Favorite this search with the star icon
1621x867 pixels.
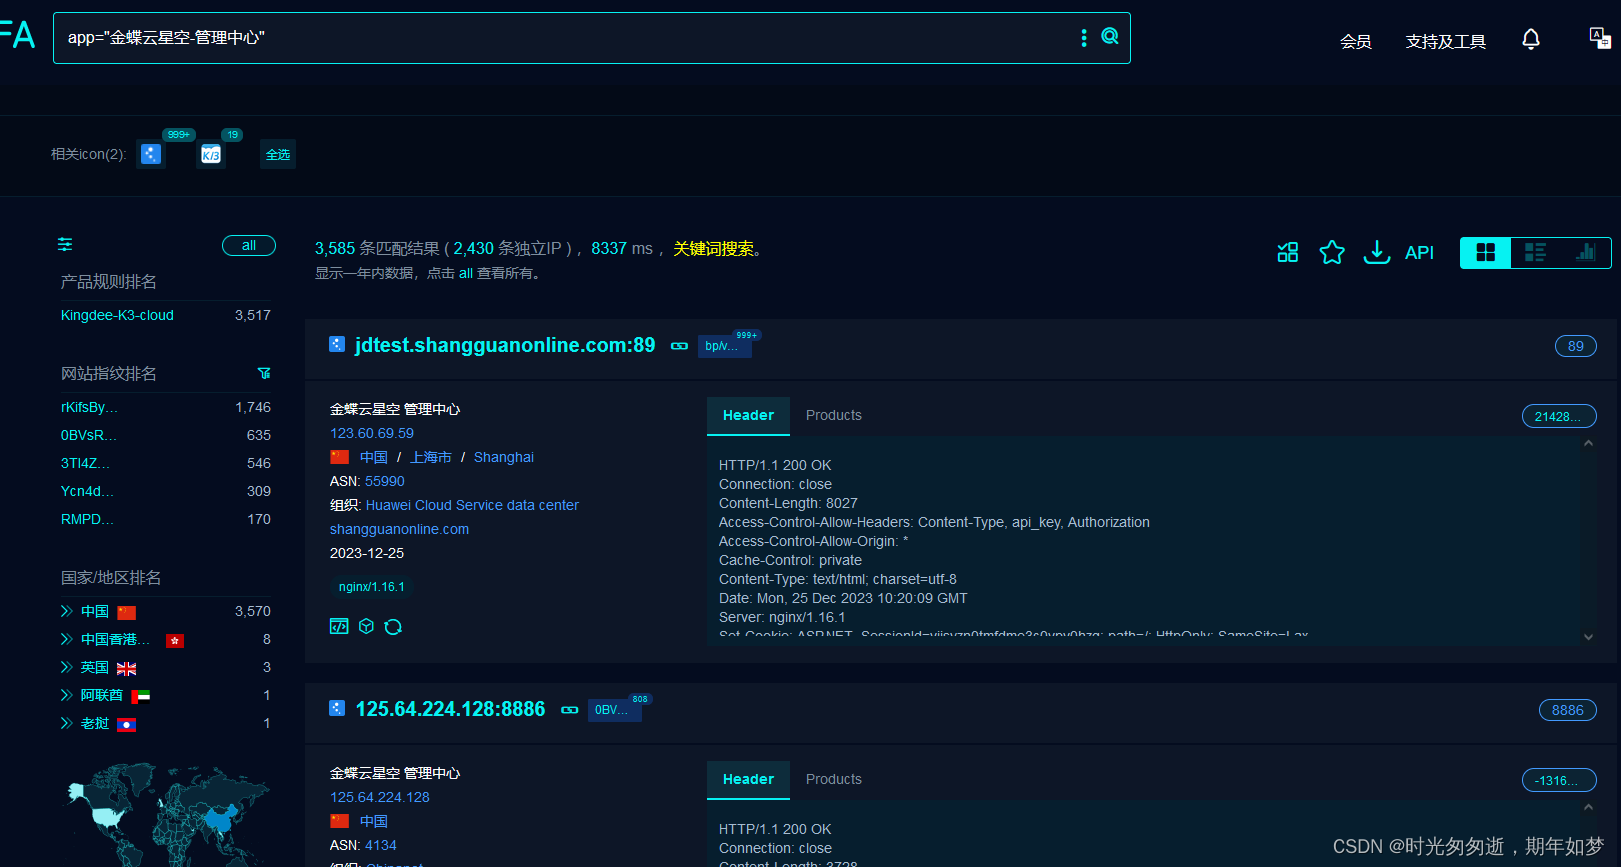[1332, 252]
